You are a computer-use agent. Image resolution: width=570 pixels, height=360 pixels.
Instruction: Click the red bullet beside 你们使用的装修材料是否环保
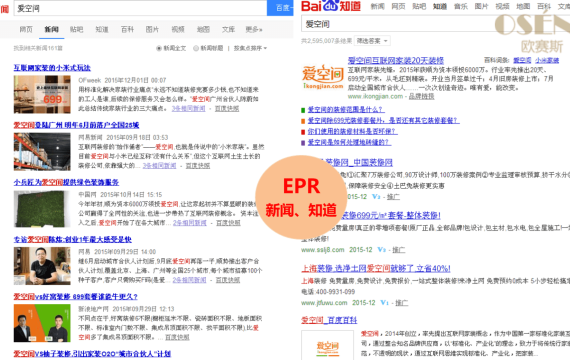tap(303, 132)
